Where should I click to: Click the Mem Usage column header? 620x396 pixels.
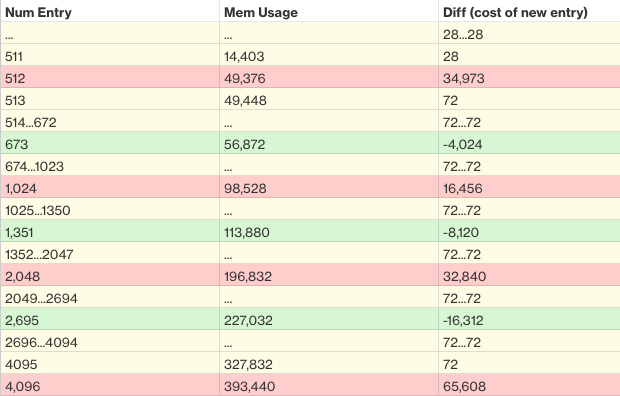point(329,11)
